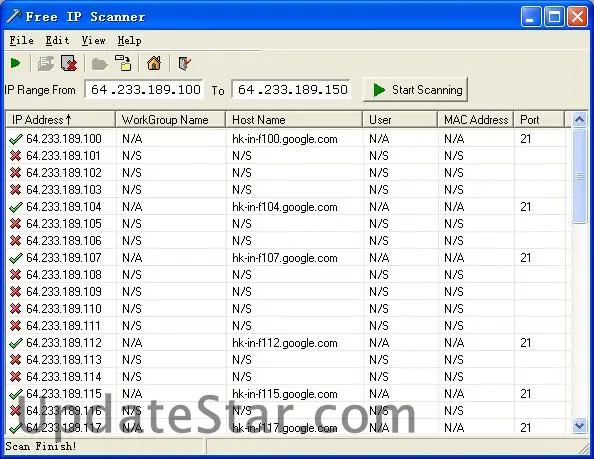Click green check icon for 64.233.189.112
This screenshot has height=459, width=594.
coord(16,343)
